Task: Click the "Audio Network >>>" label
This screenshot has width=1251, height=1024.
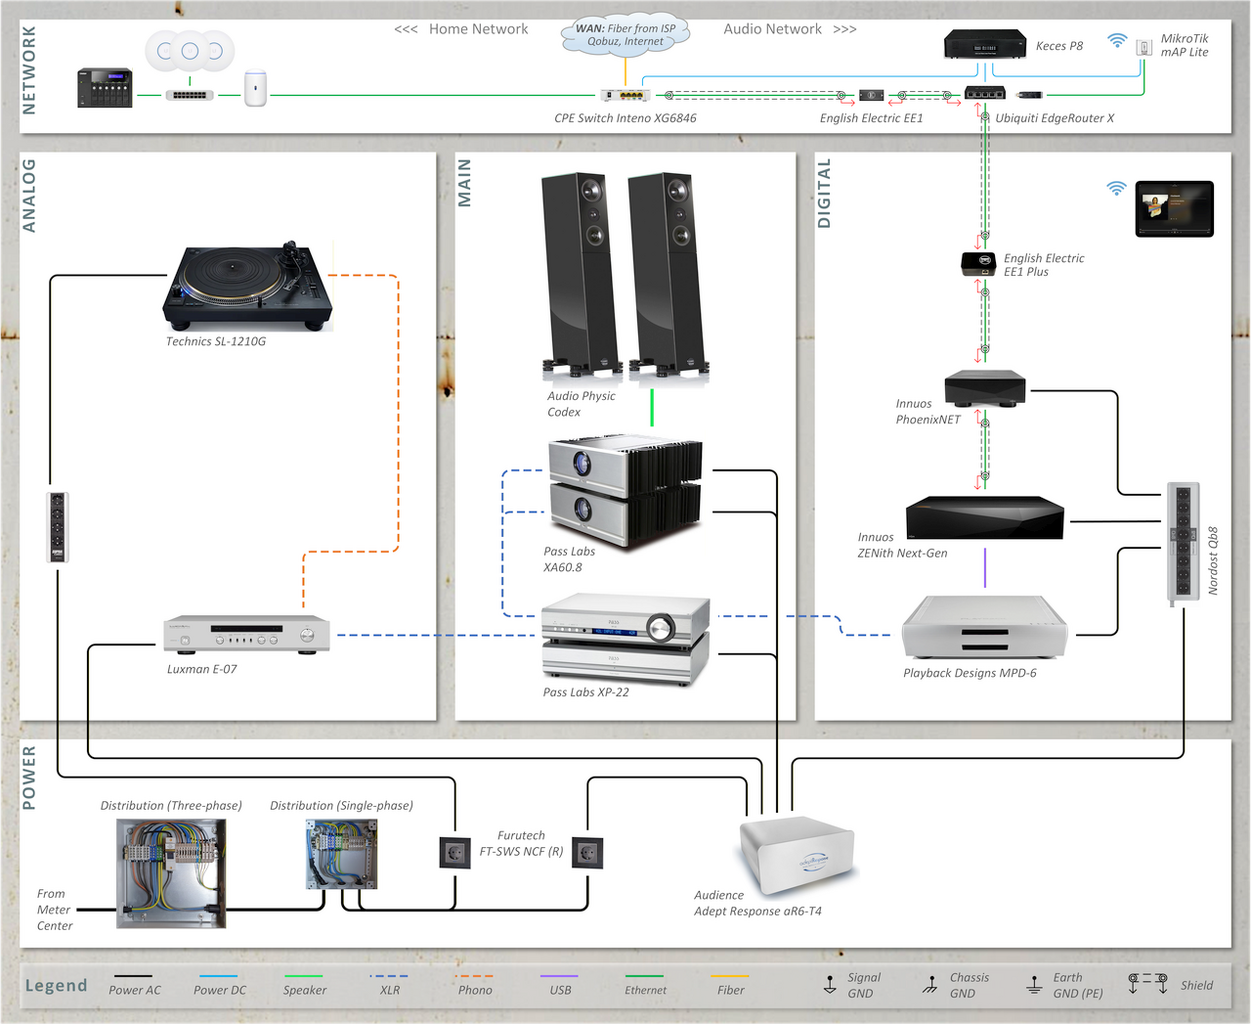Action: point(790,29)
